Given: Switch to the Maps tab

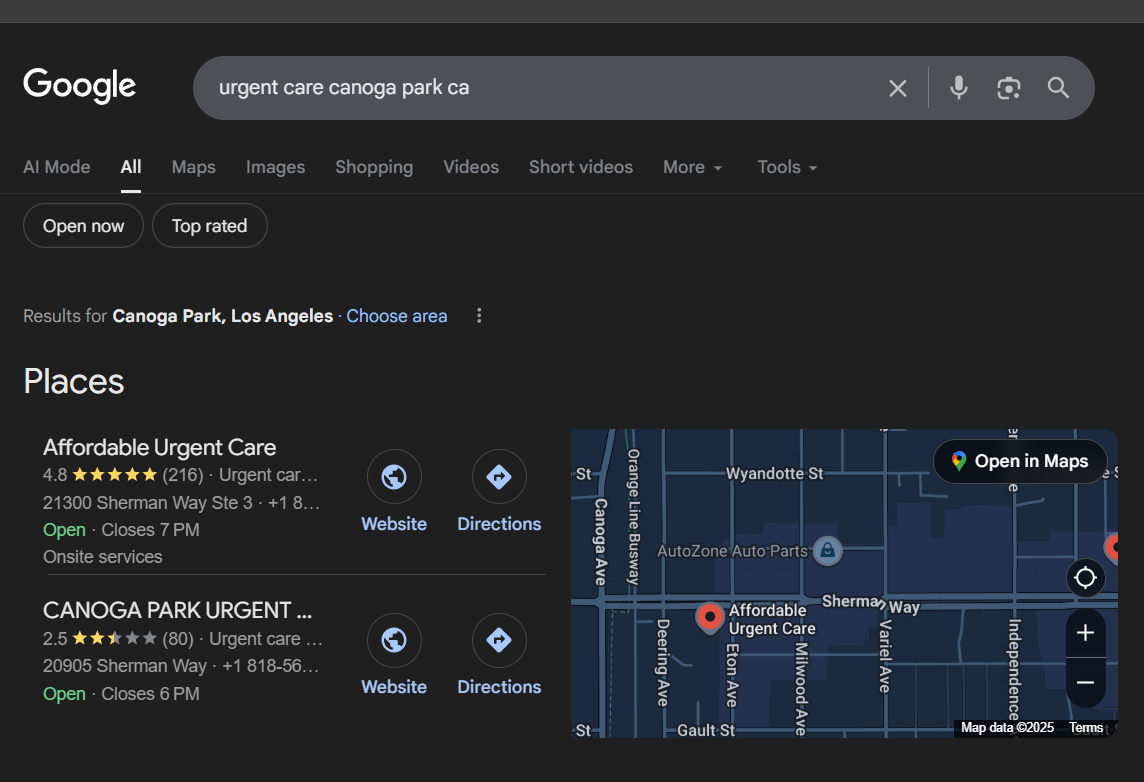Looking at the screenshot, I should 193,167.
